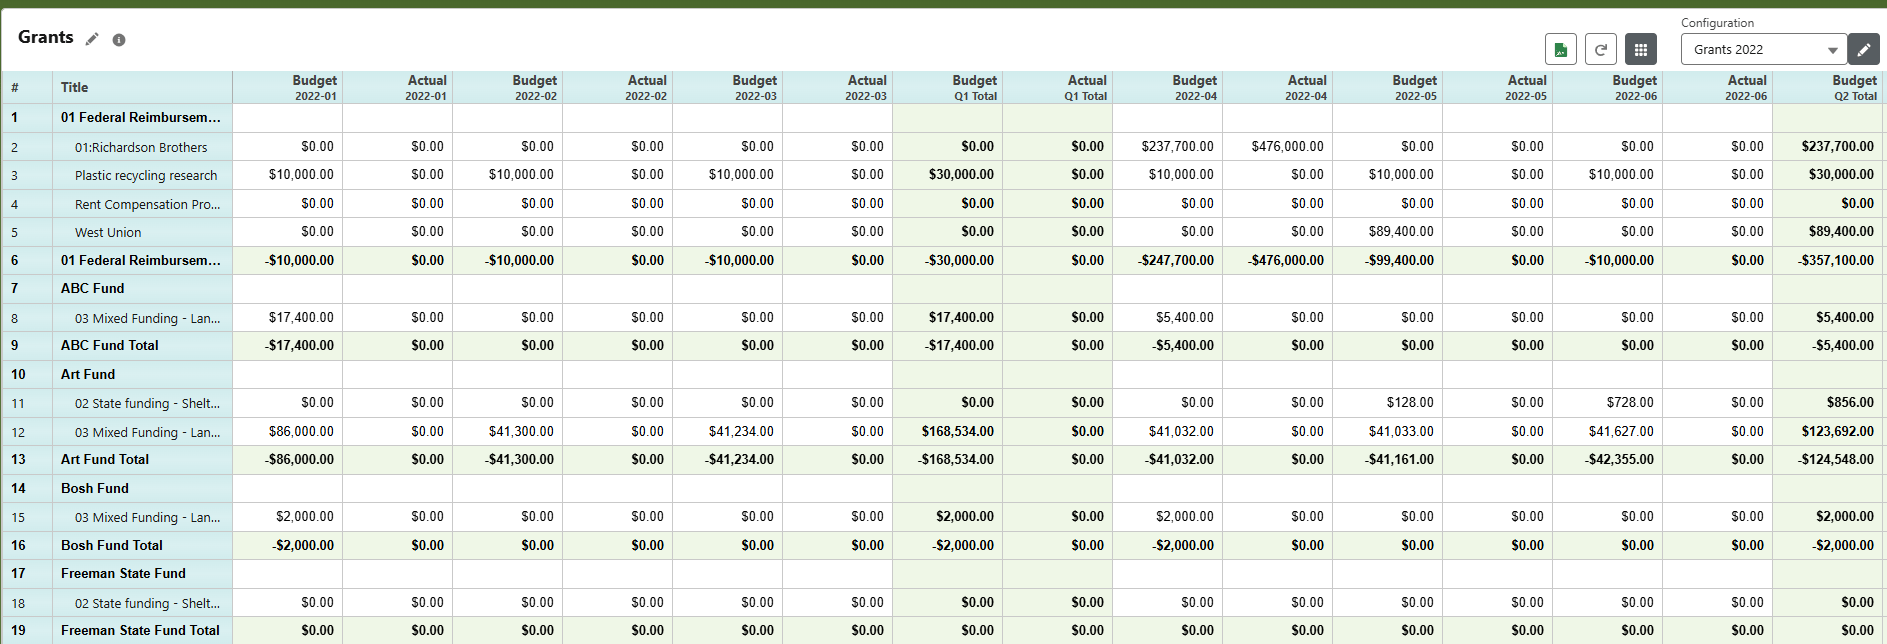
Task: Click the Actual Q1 Total column header
Action: coord(1058,87)
